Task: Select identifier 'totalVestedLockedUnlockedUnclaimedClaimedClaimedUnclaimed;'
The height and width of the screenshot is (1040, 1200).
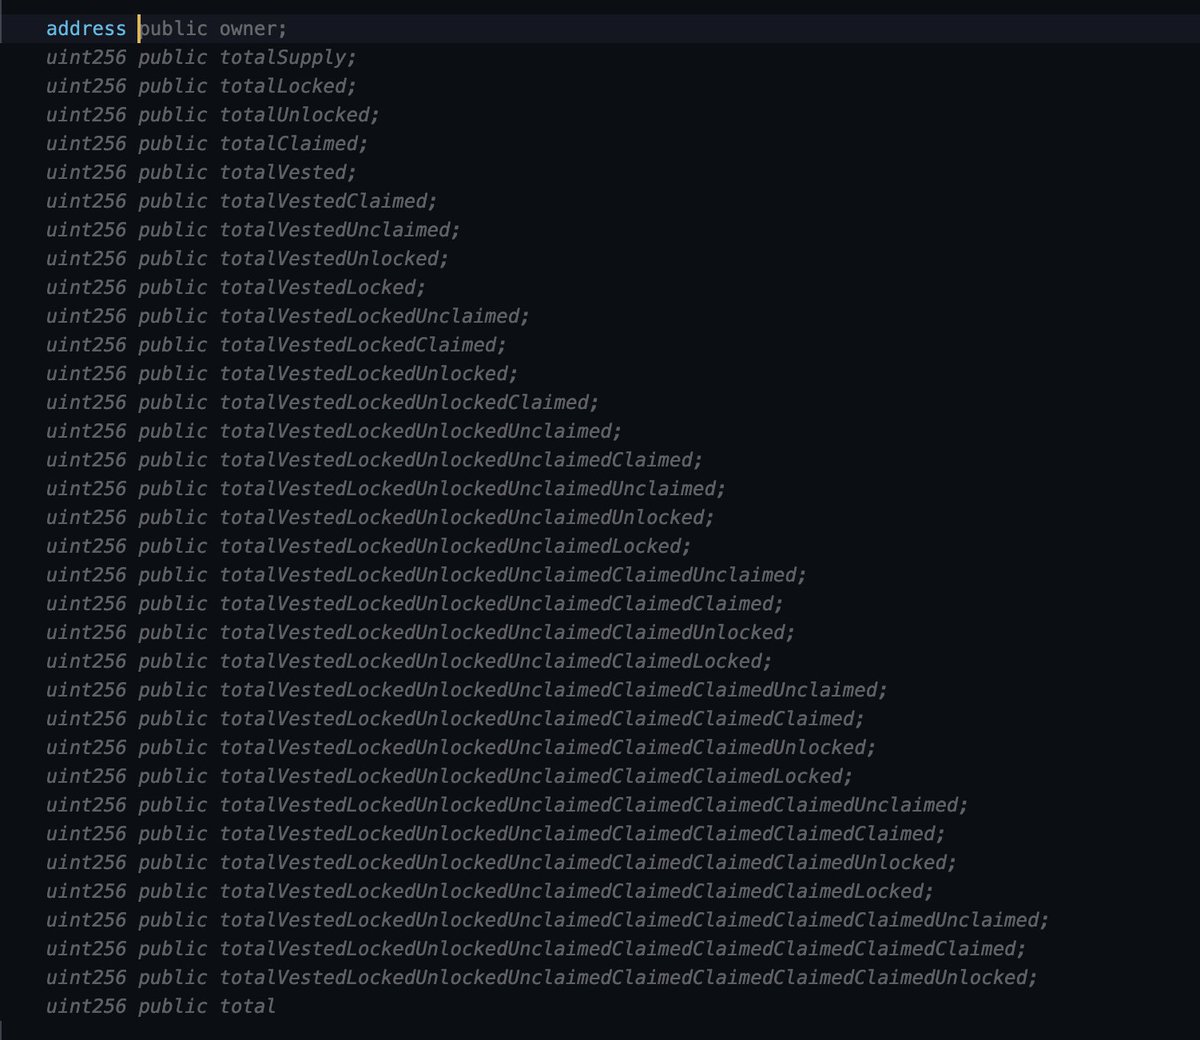Action: (x=554, y=690)
